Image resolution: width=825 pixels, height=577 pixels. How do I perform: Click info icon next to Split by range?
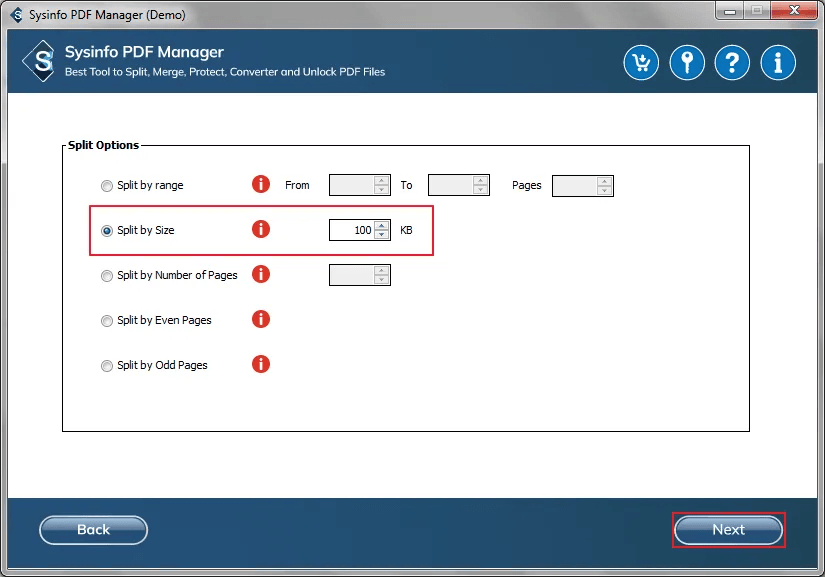(260, 184)
